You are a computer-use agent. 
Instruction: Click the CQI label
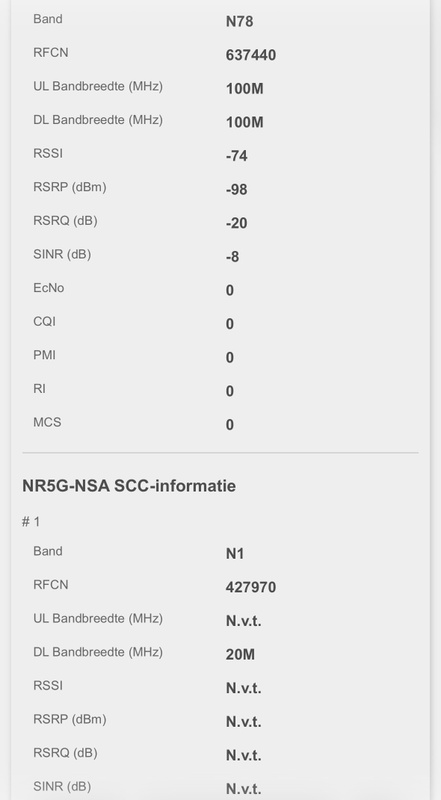tap(44, 321)
